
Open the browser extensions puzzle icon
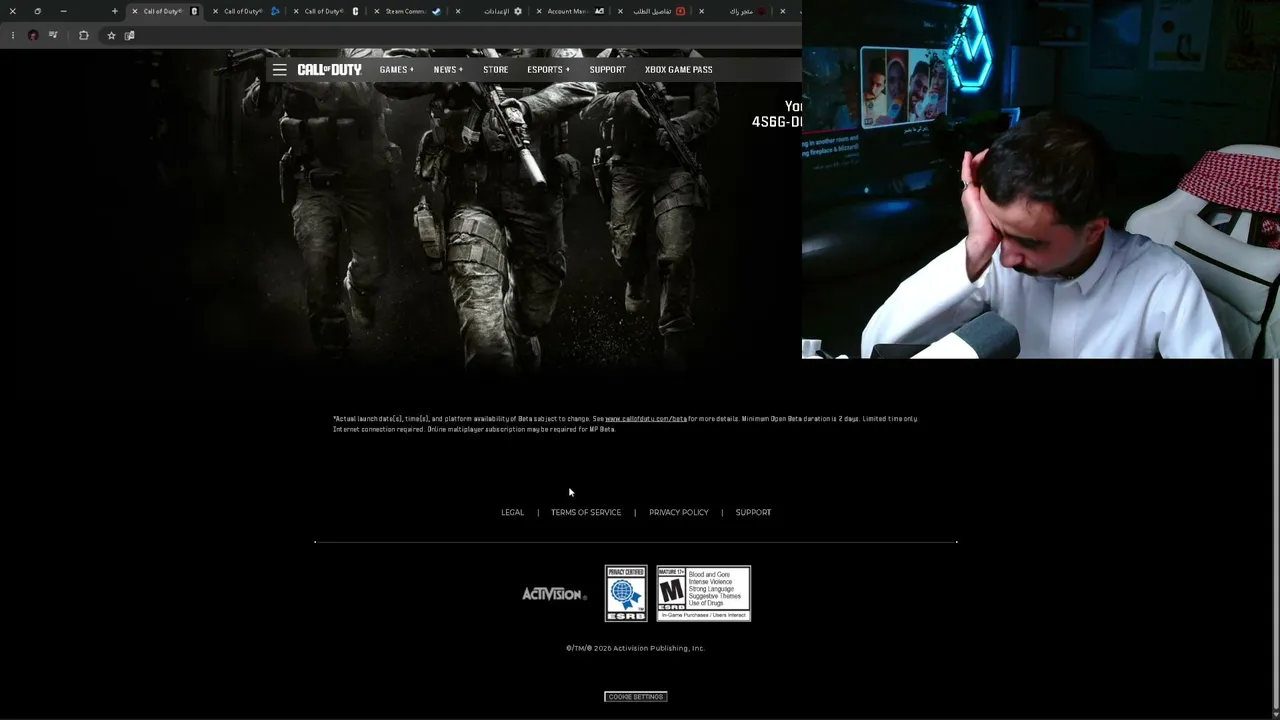point(83,35)
